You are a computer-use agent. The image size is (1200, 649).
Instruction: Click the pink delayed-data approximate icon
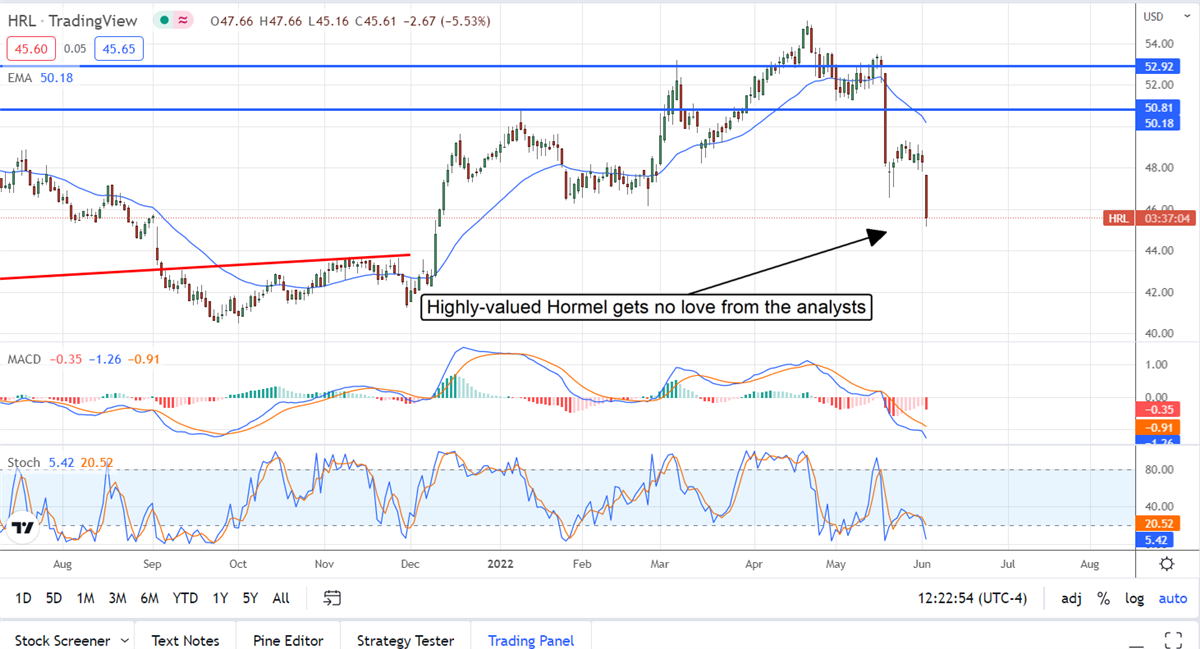[x=183, y=19]
